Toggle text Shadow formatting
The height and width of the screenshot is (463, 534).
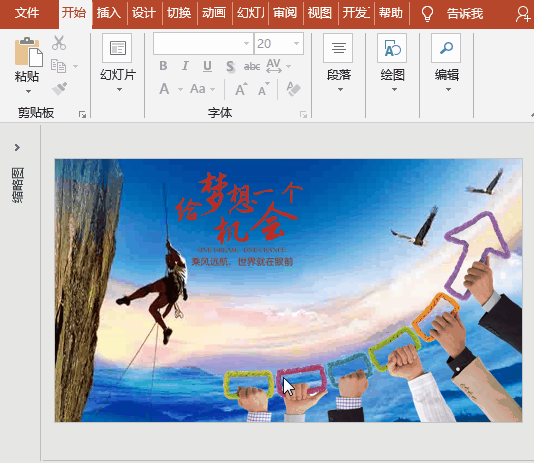(230, 66)
